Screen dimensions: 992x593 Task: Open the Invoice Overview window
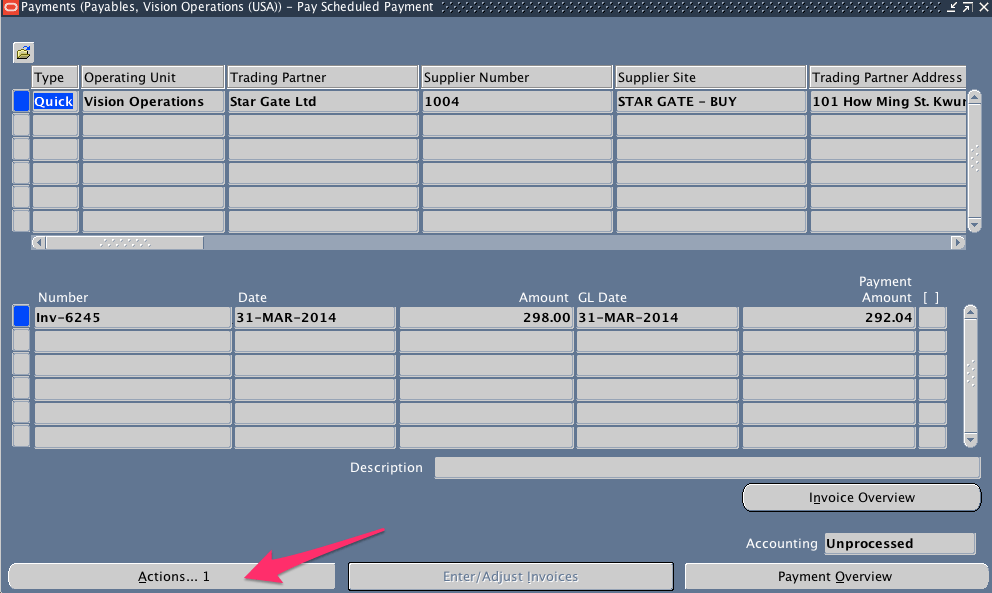pyautogui.click(x=861, y=497)
